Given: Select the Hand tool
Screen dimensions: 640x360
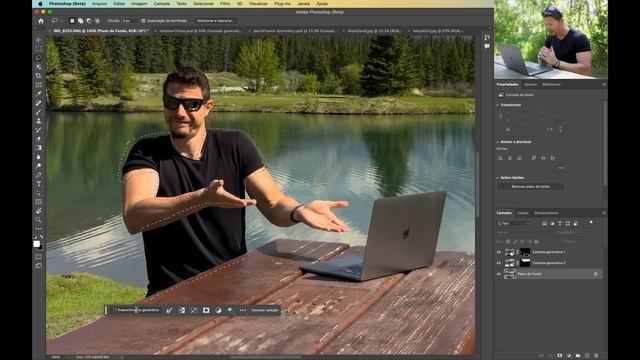Looking at the screenshot, I should click(38, 211).
